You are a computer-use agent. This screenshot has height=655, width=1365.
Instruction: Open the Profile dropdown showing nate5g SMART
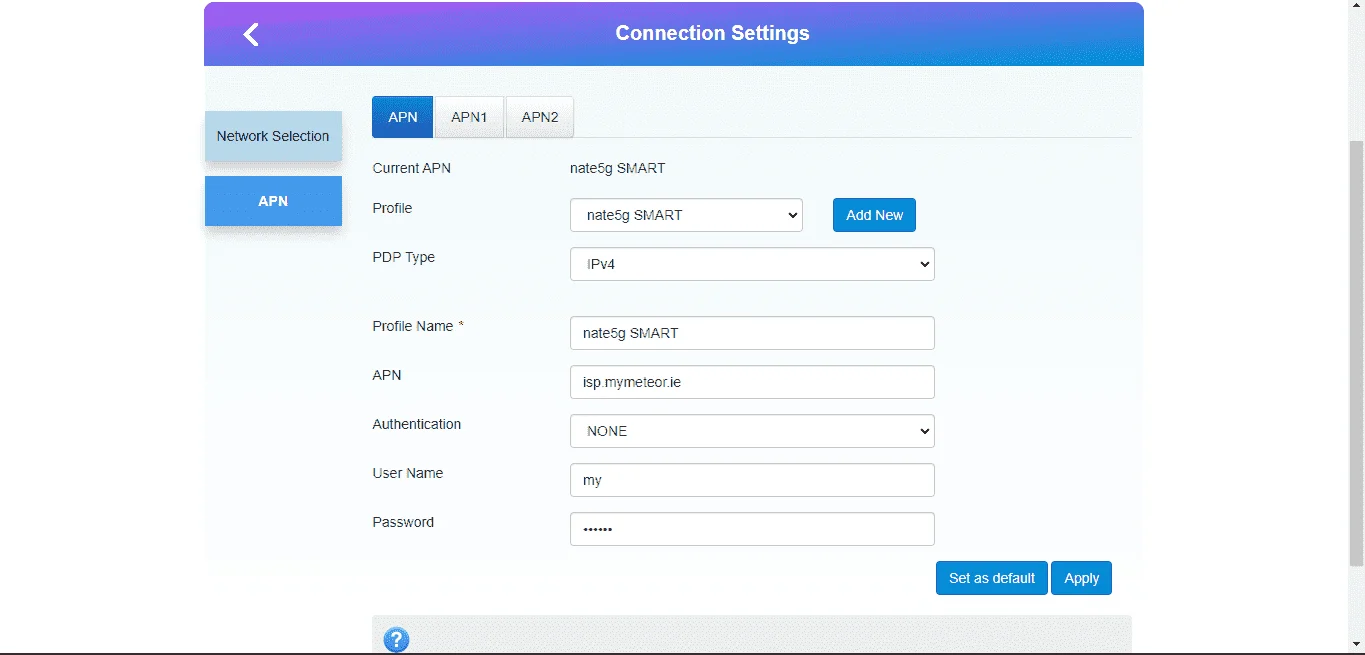[686, 215]
